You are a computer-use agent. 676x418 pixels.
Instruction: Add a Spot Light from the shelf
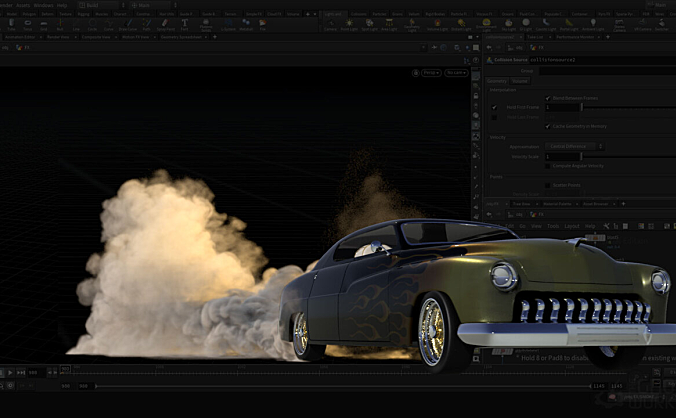click(x=369, y=25)
